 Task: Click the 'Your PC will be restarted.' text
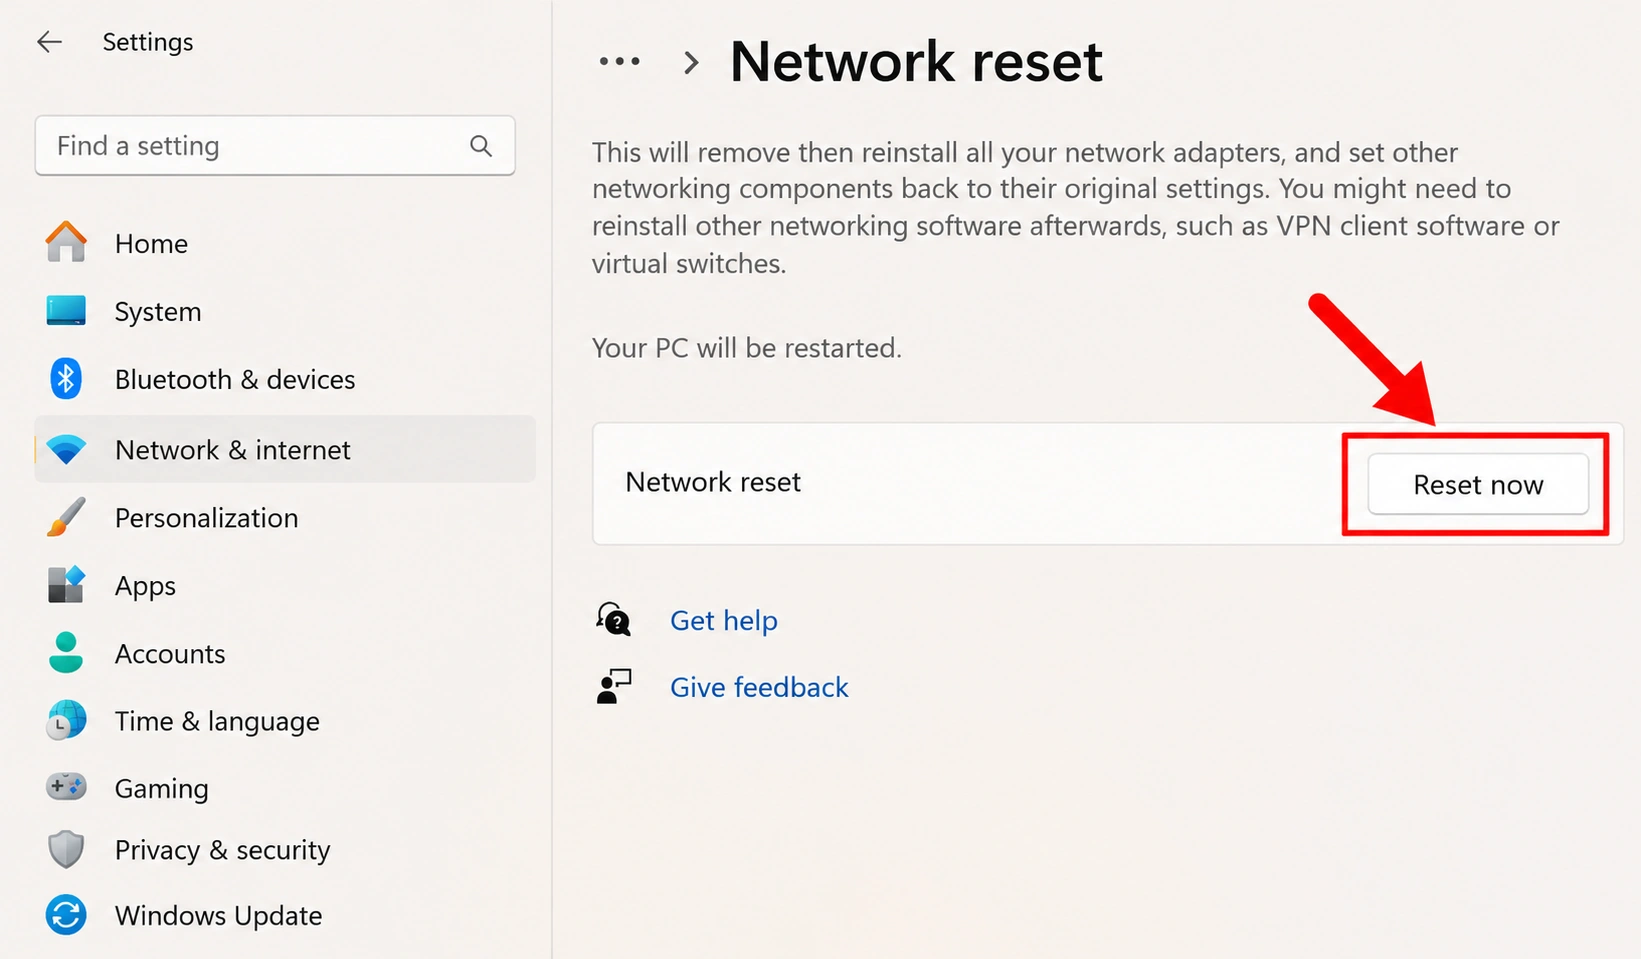pyautogui.click(x=747, y=348)
